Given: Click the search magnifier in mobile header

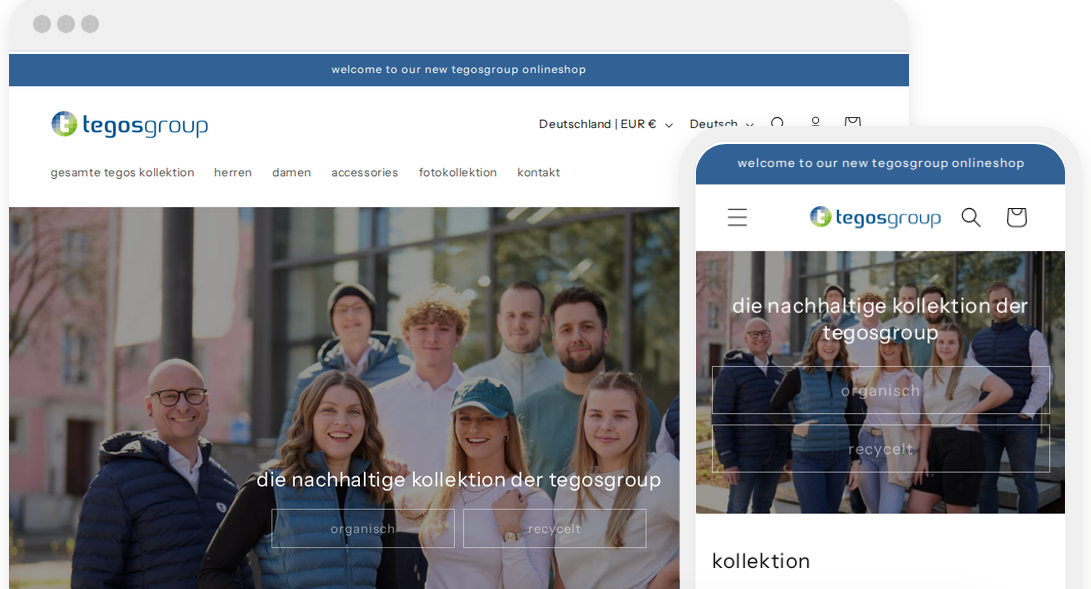Looking at the screenshot, I should coord(971,217).
